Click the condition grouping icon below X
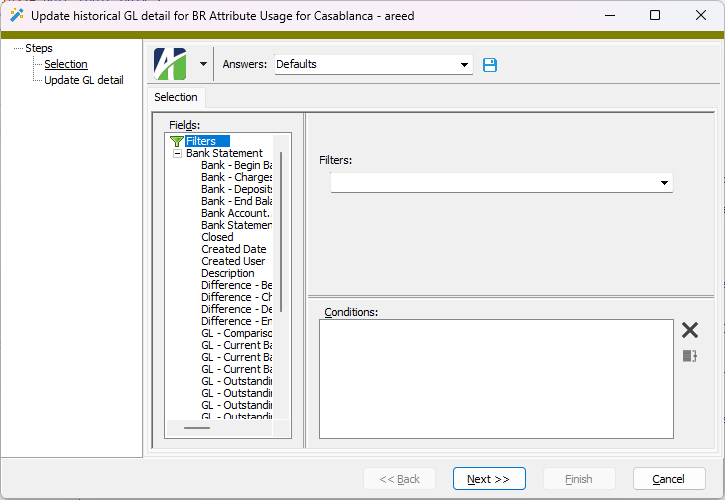This screenshot has height=500, width=725. [689, 356]
